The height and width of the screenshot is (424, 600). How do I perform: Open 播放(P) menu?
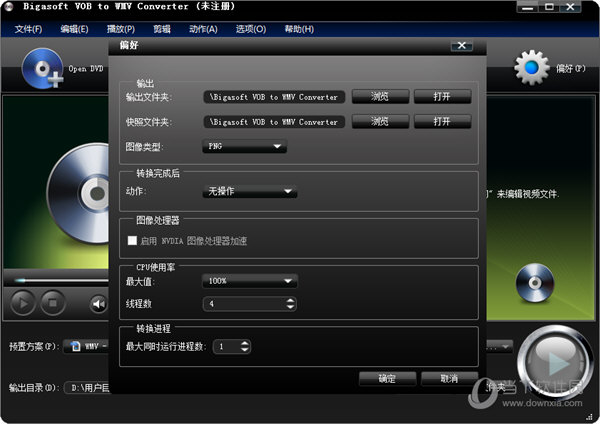click(121, 29)
